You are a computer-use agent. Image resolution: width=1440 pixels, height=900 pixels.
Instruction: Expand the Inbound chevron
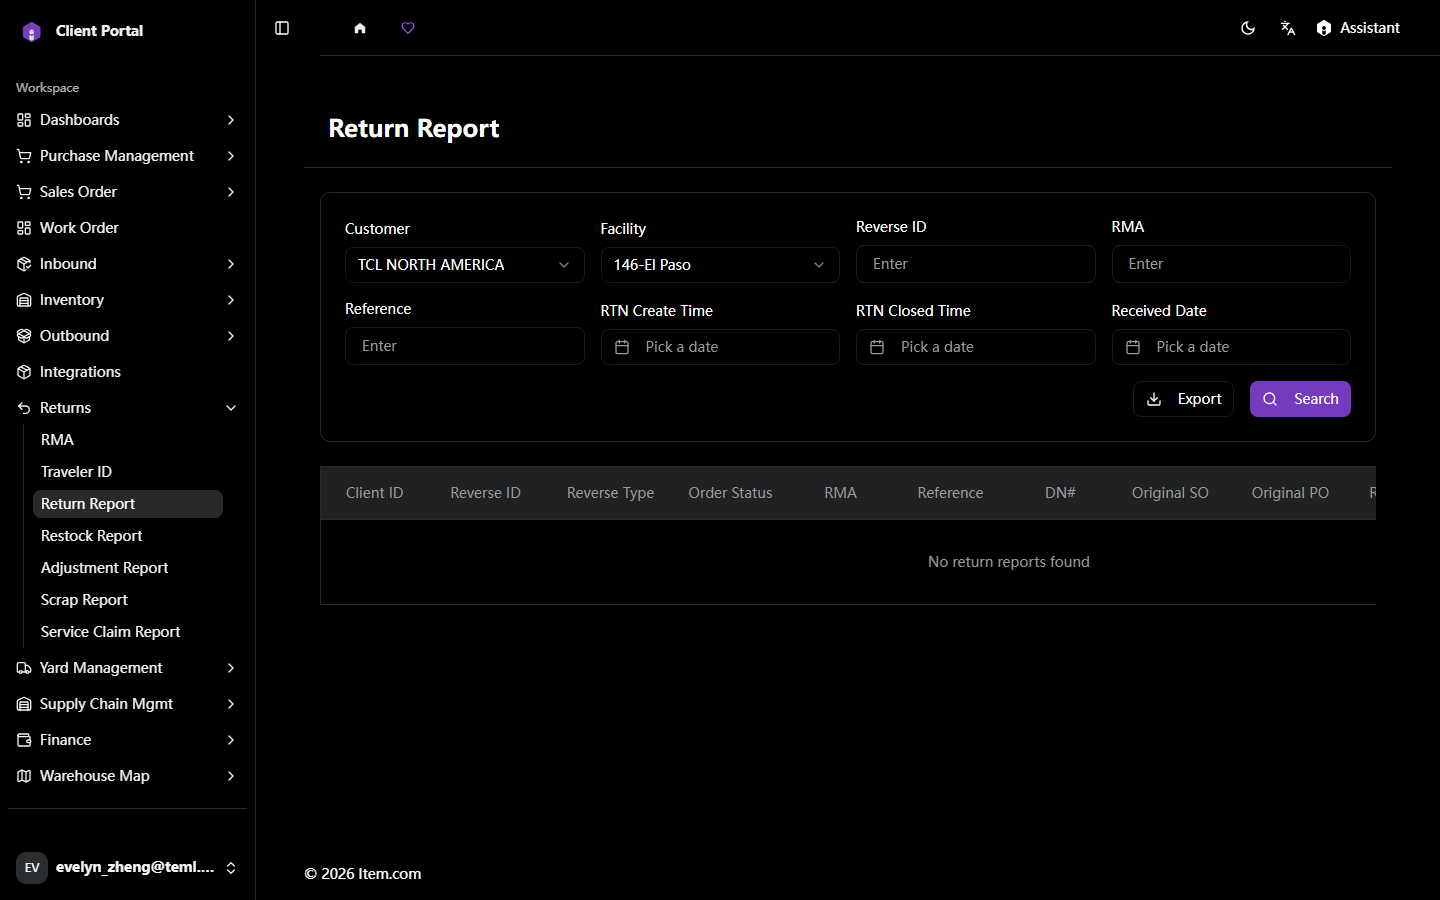[231, 264]
